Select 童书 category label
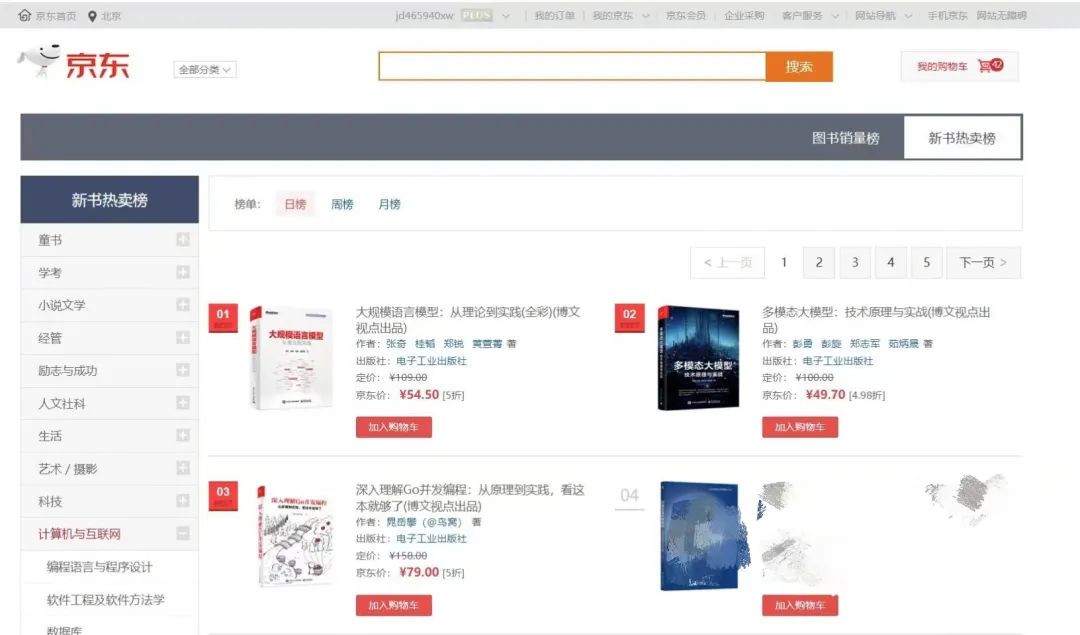This screenshot has height=635, width=1080. pyautogui.click(x=50, y=240)
